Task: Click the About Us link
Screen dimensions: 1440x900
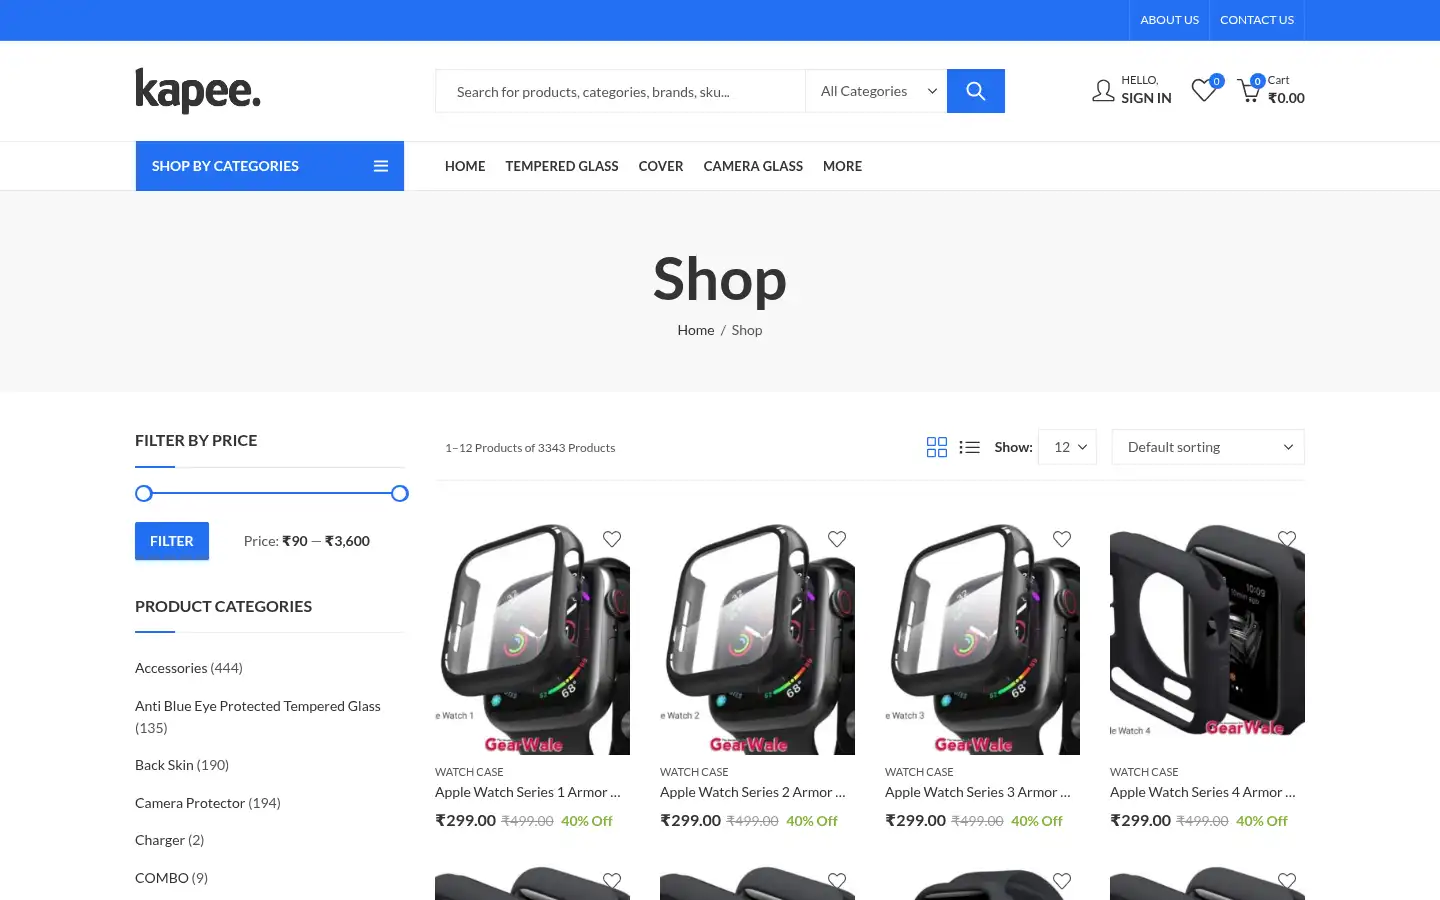Action: tap(1169, 20)
